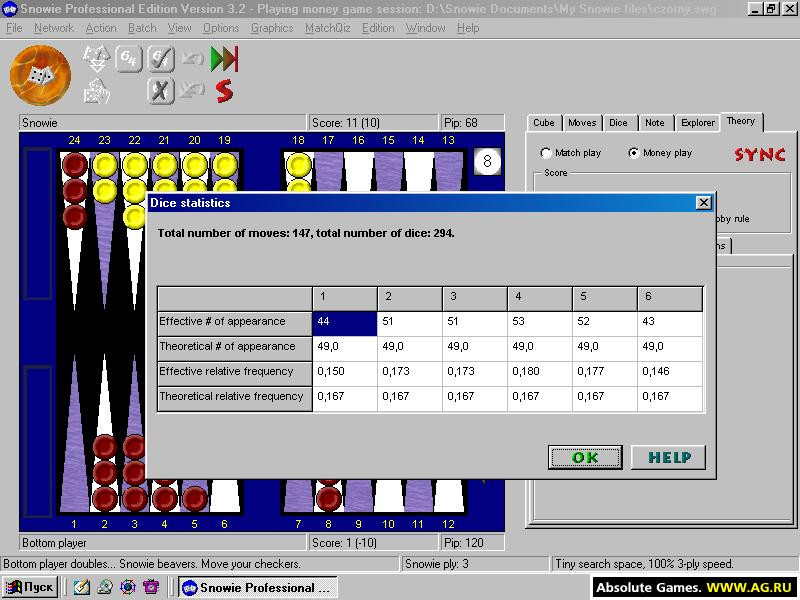Screen dimensions: 800x600
Task: Click OK in Dice statistics dialog
Action: 585,457
